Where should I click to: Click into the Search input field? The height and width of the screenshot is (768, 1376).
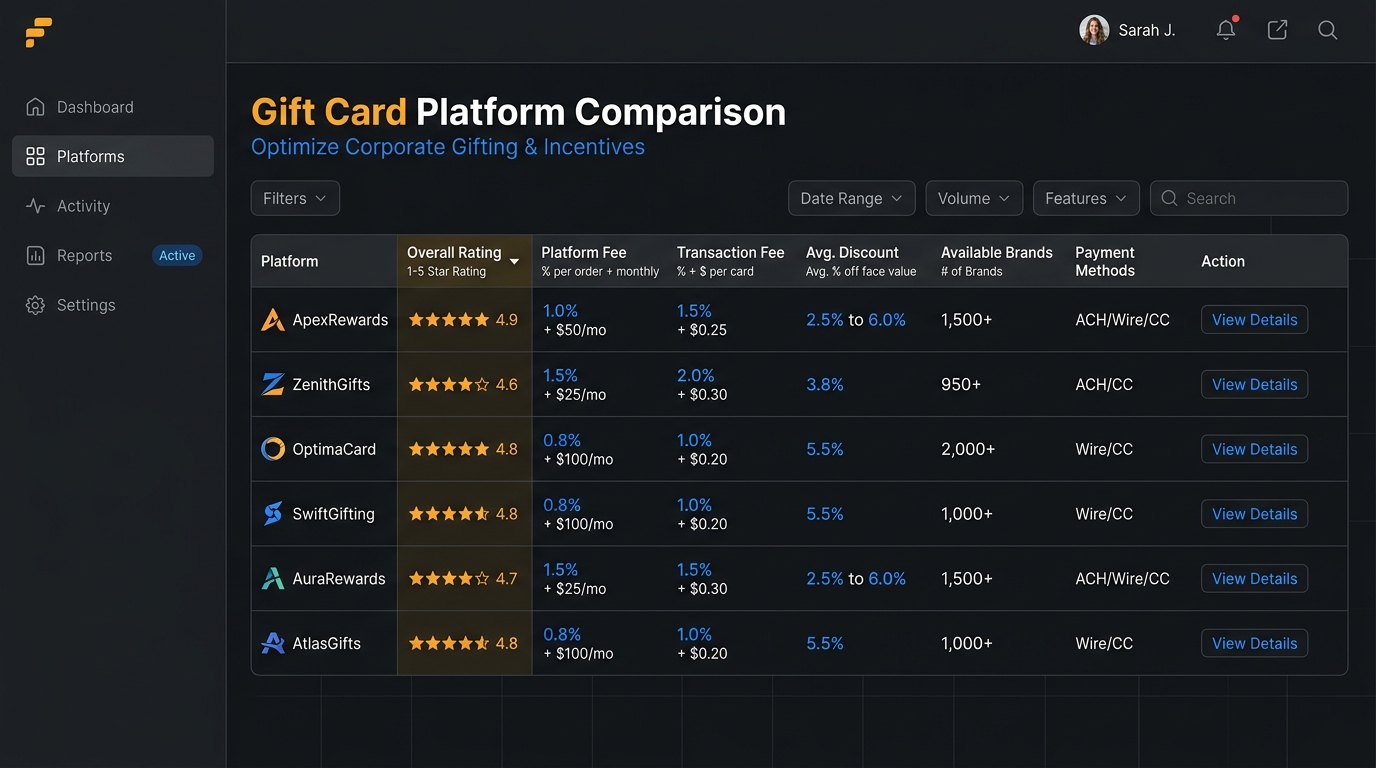1249,198
